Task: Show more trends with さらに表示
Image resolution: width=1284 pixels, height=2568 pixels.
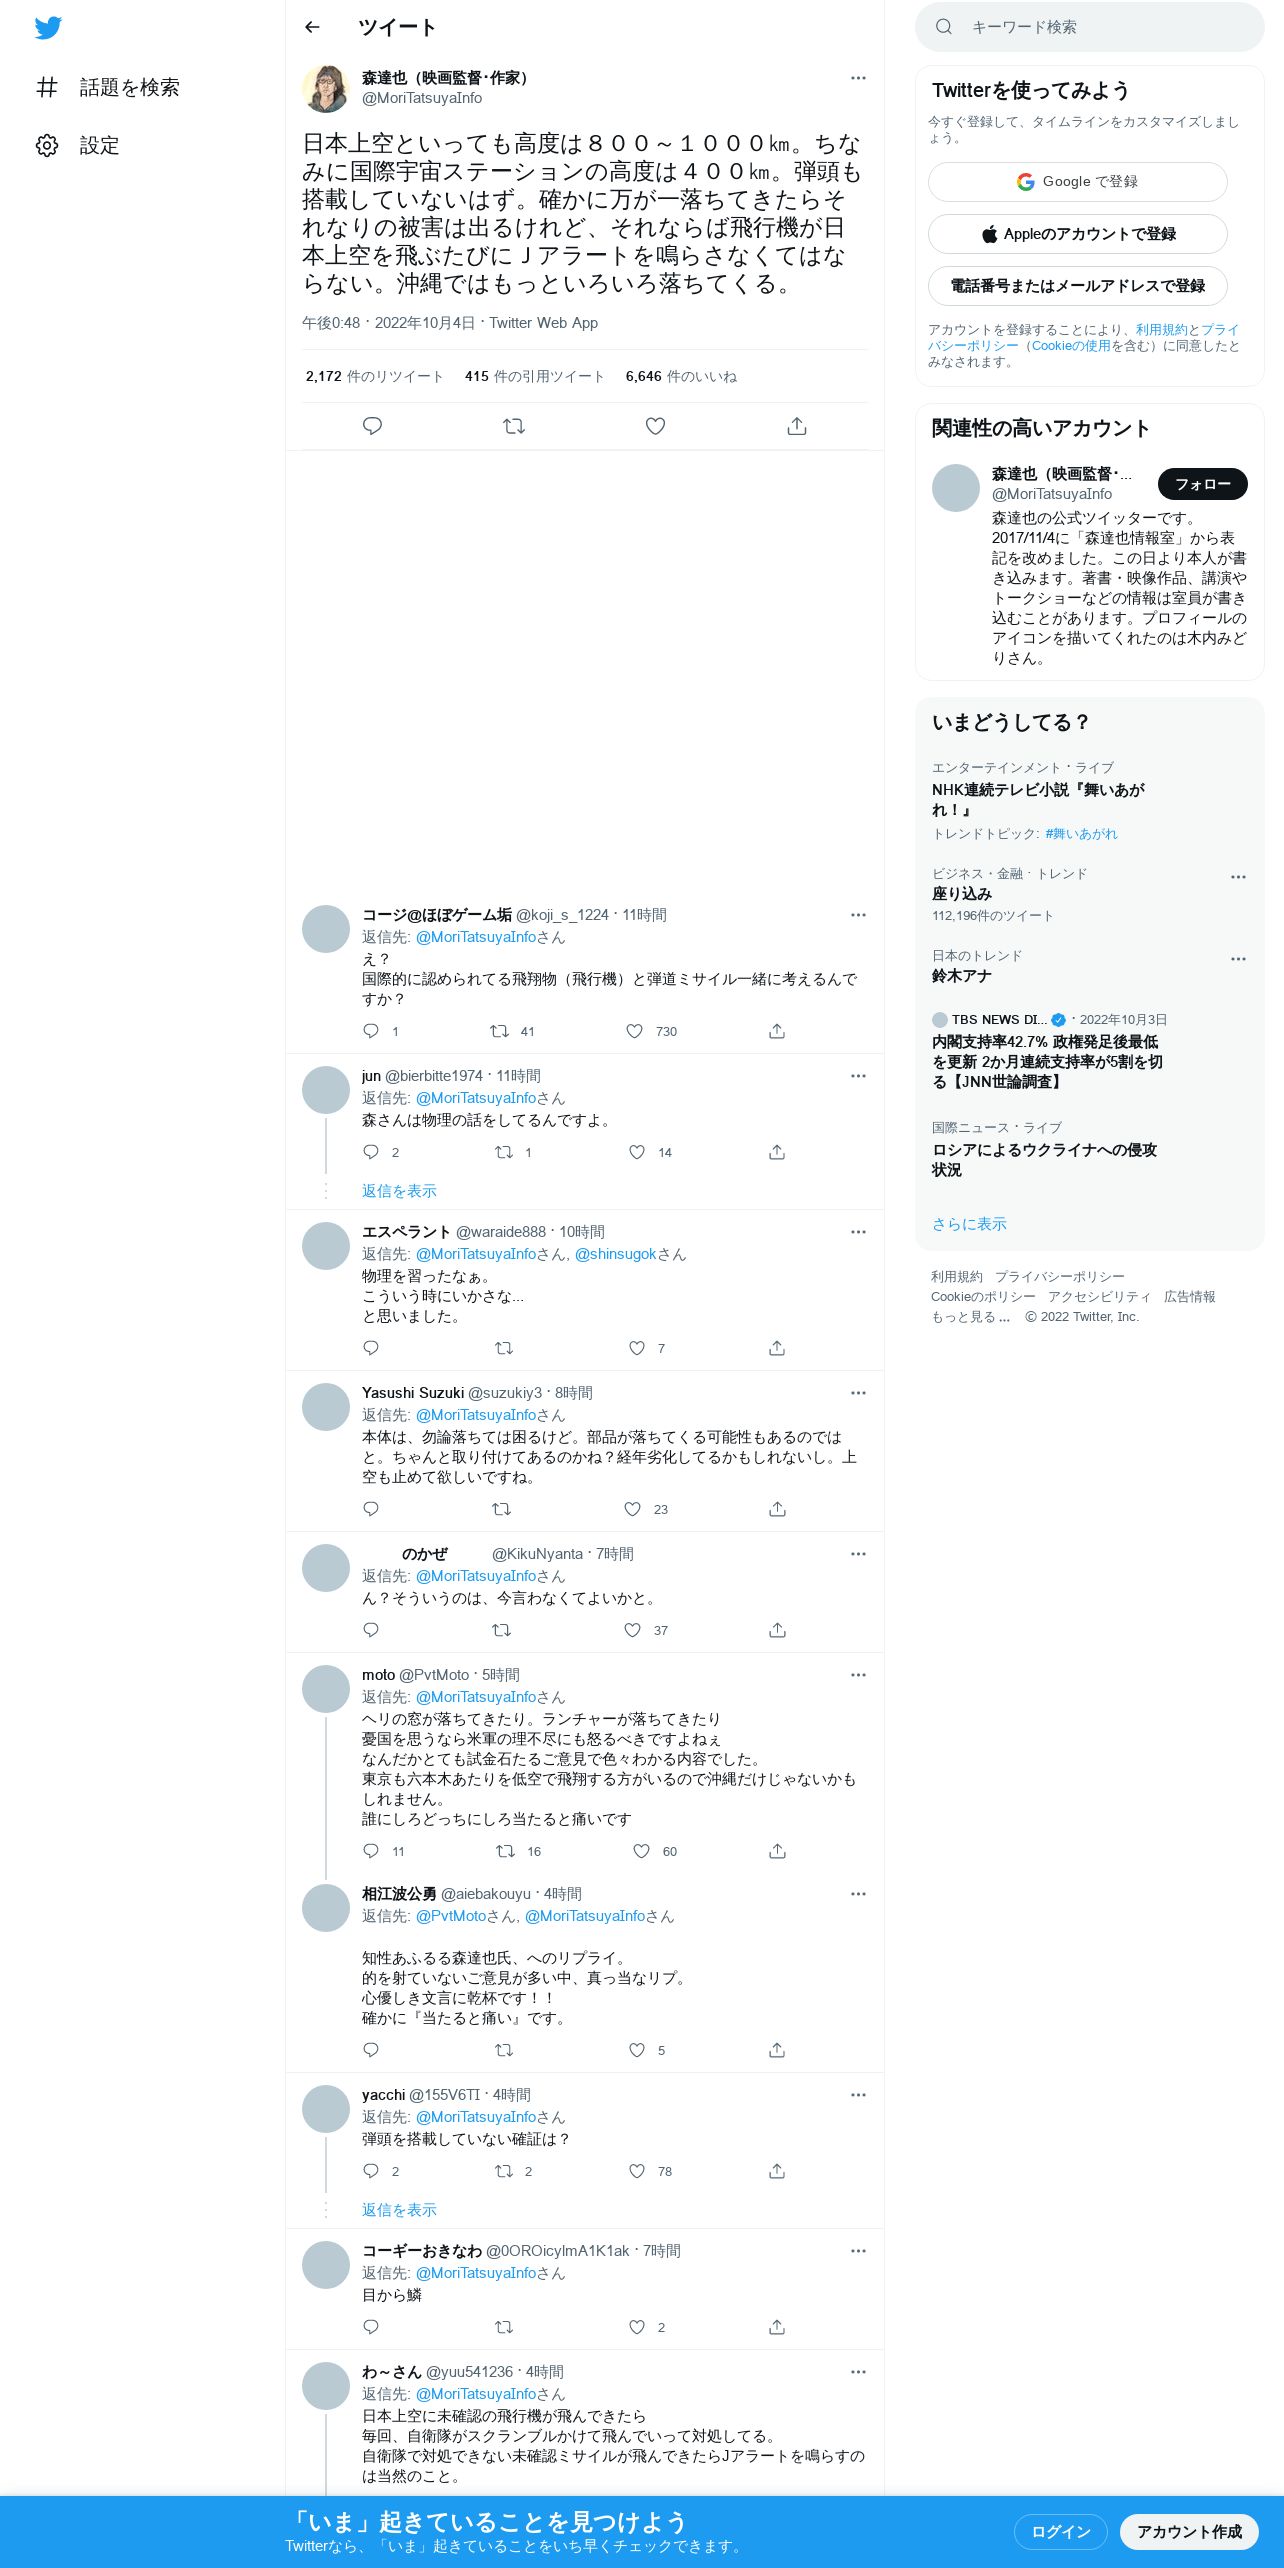Action: (969, 1224)
